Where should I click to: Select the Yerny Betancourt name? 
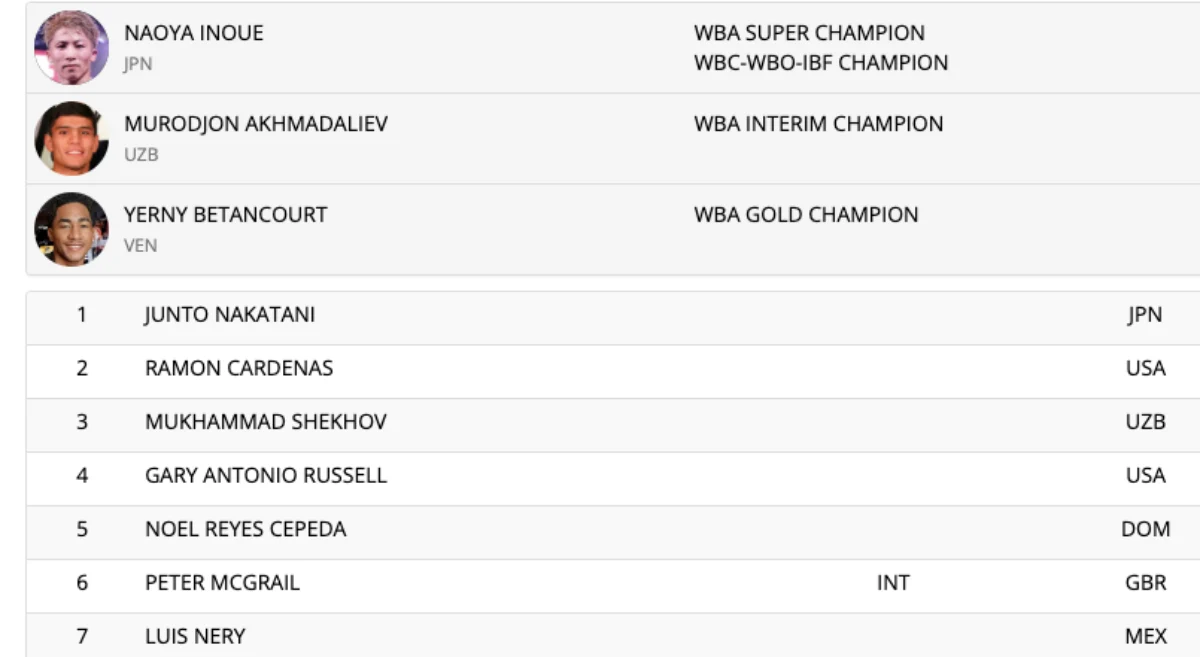click(225, 214)
